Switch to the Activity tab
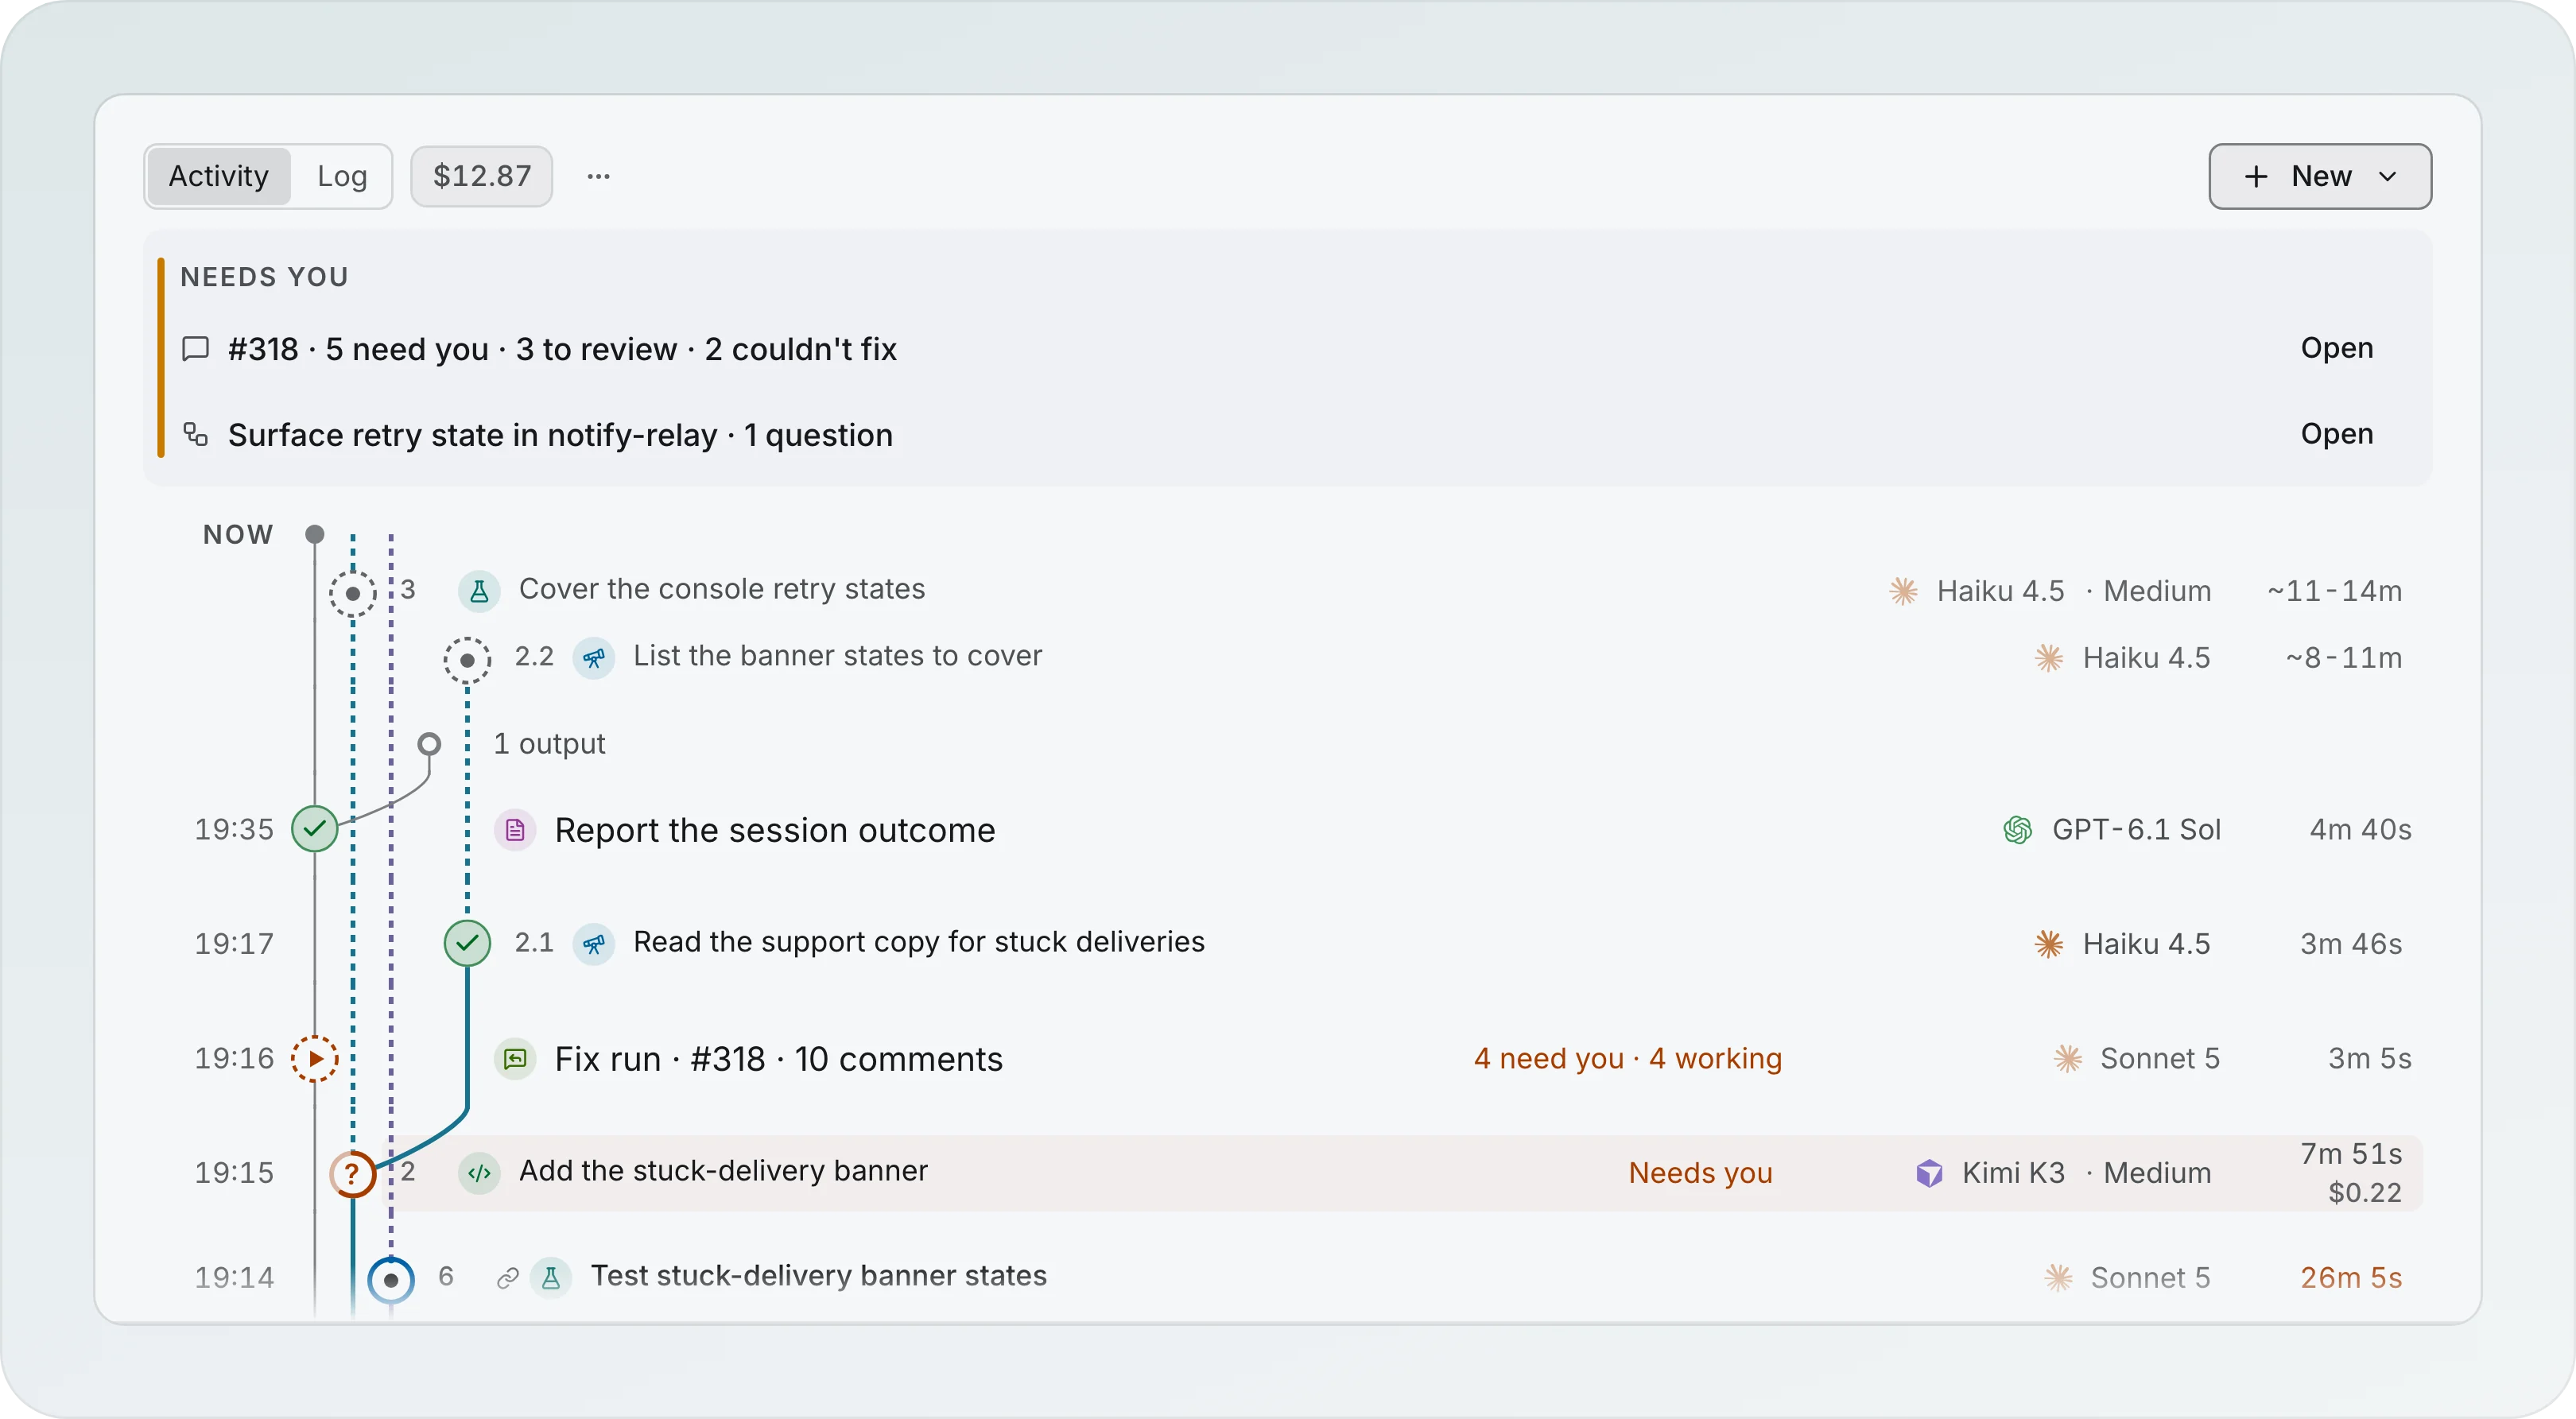This screenshot has height=1419, width=2576. point(218,176)
